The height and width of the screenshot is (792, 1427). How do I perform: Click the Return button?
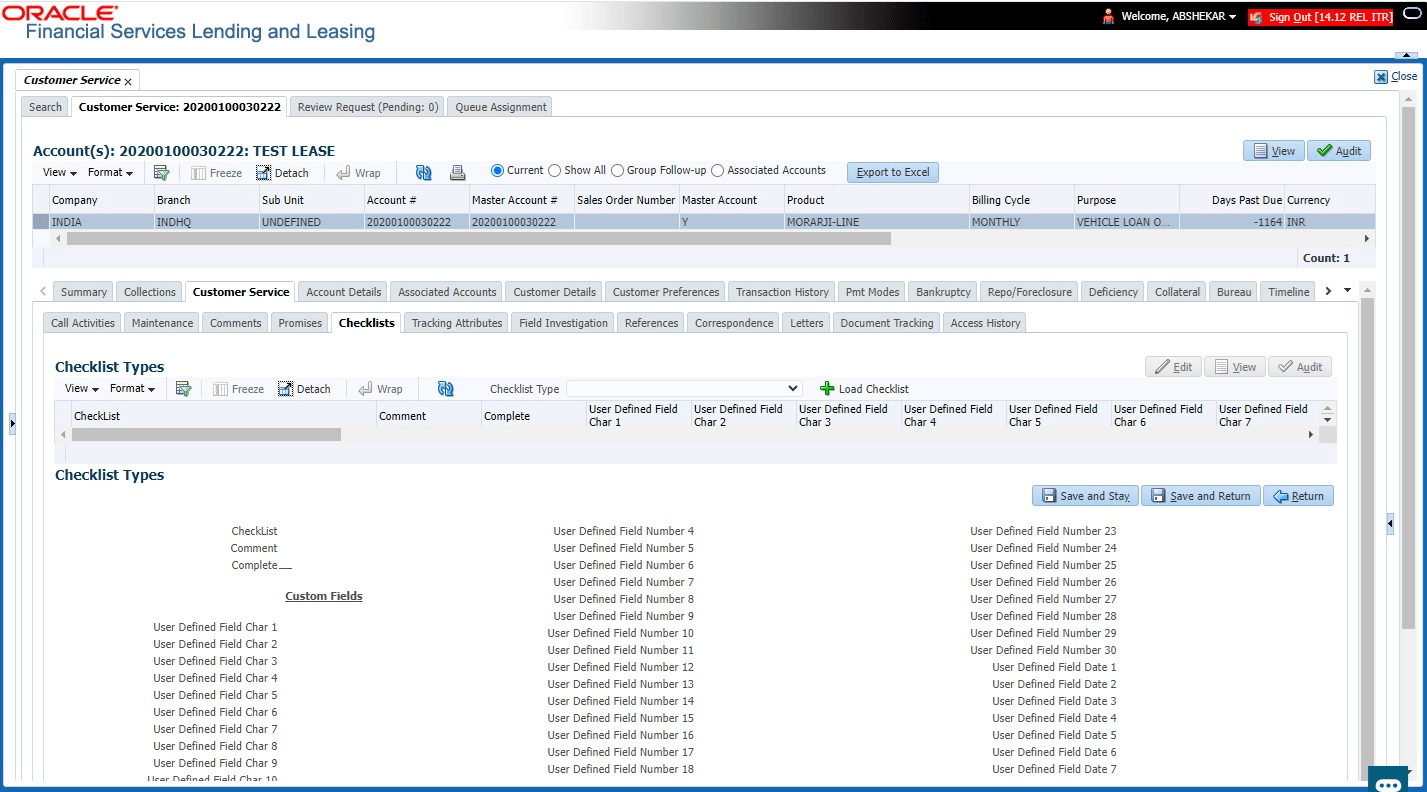coord(1298,496)
